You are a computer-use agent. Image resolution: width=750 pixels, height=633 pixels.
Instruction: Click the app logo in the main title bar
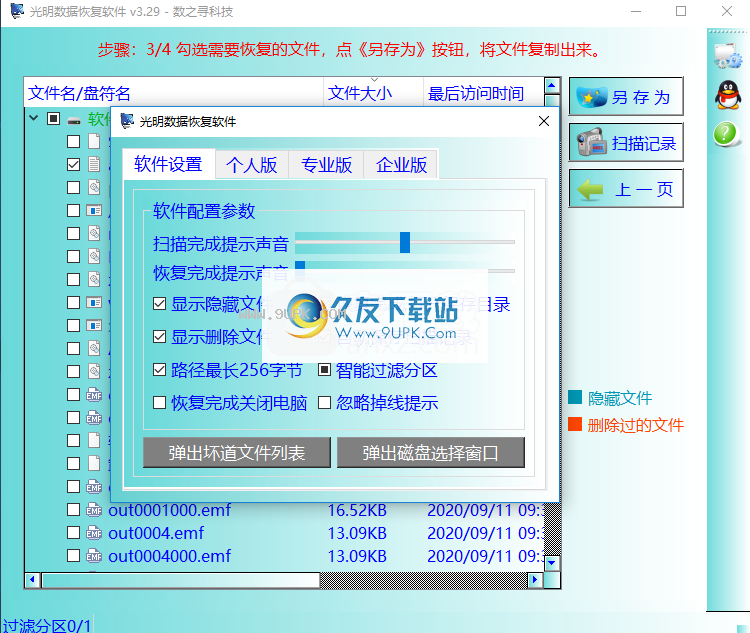click(x=17, y=11)
